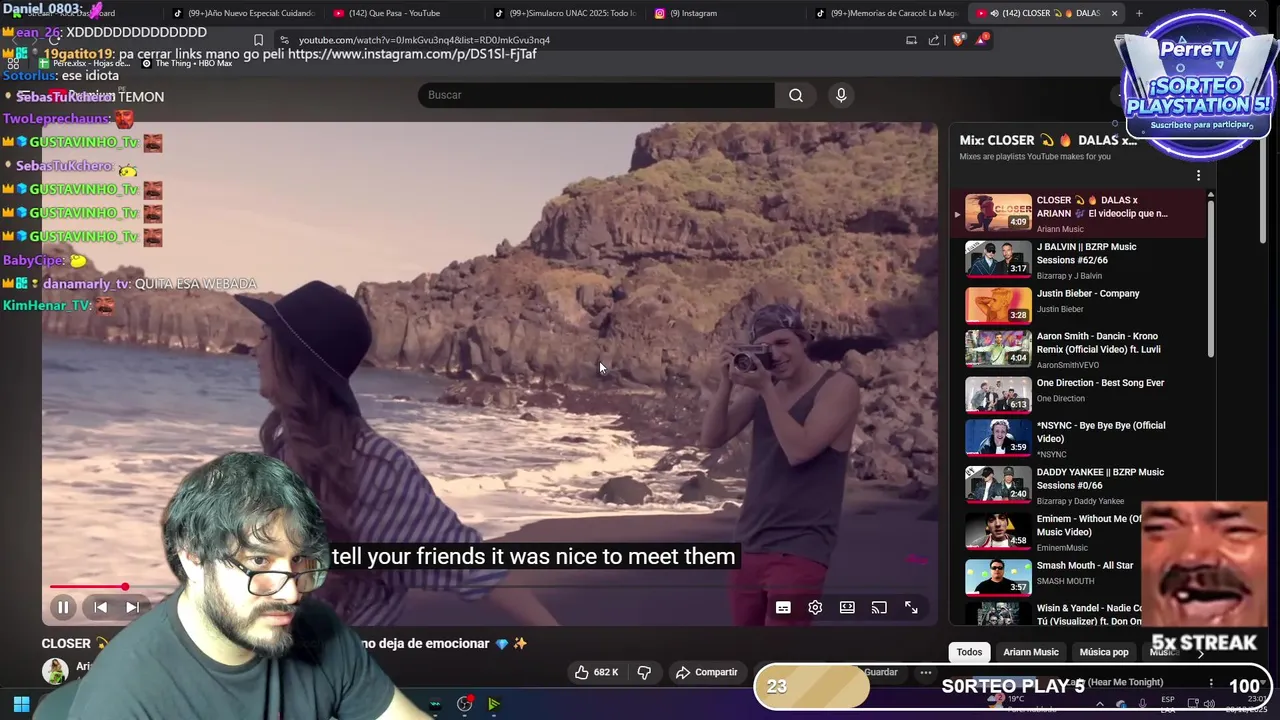The image size is (1280, 720).
Task: Switch to Simulacro UNAC 2025 TikTok tab
Action: (x=565, y=13)
